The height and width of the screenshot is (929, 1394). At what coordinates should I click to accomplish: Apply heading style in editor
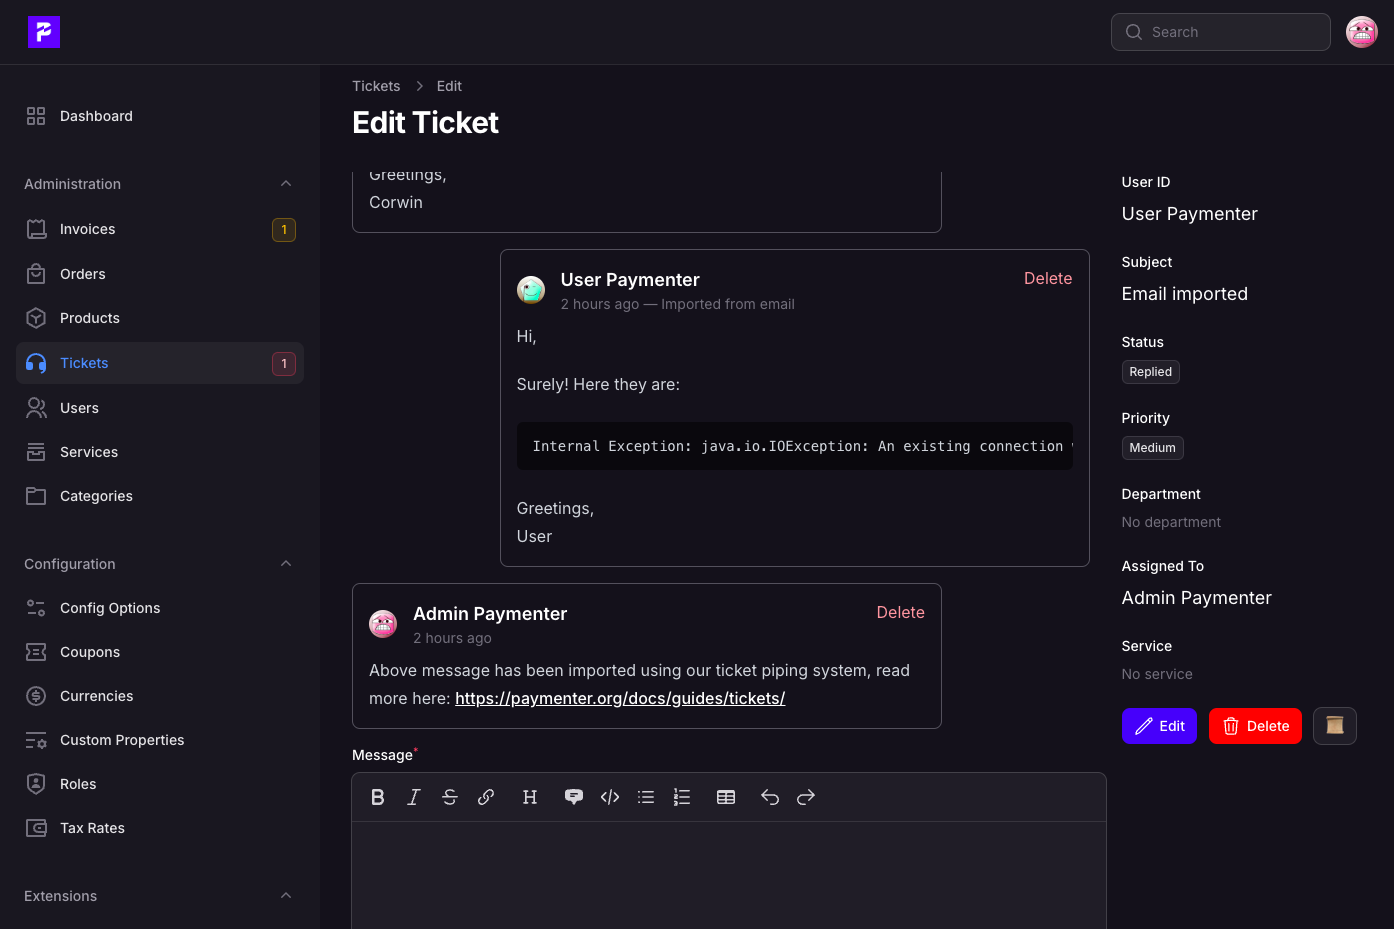click(x=530, y=797)
